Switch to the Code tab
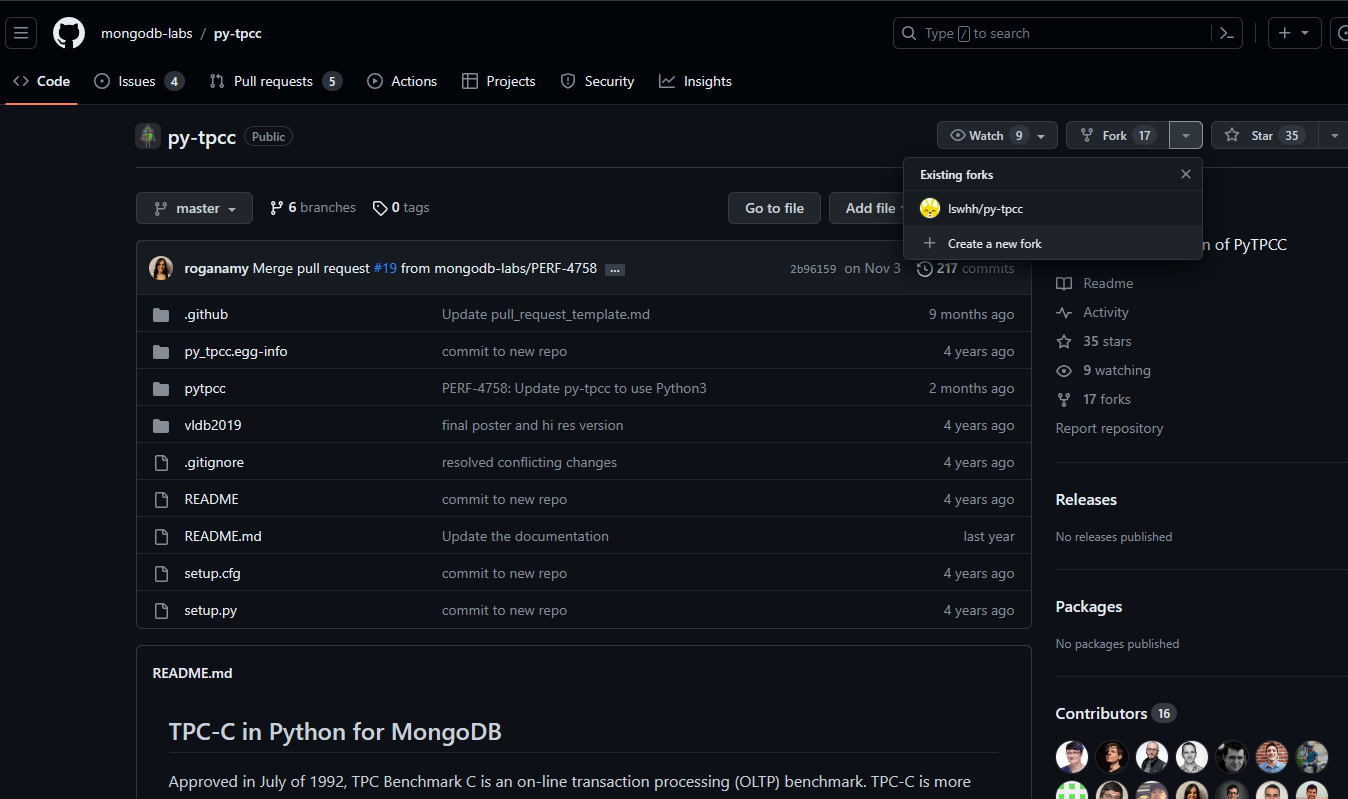The image size is (1348, 799). click(41, 81)
